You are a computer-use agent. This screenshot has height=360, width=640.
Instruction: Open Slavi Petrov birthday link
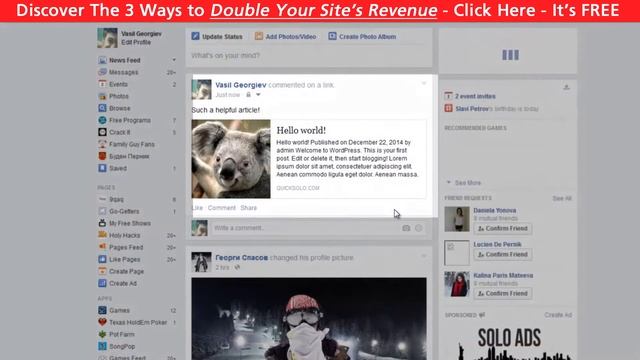tap(472, 109)
